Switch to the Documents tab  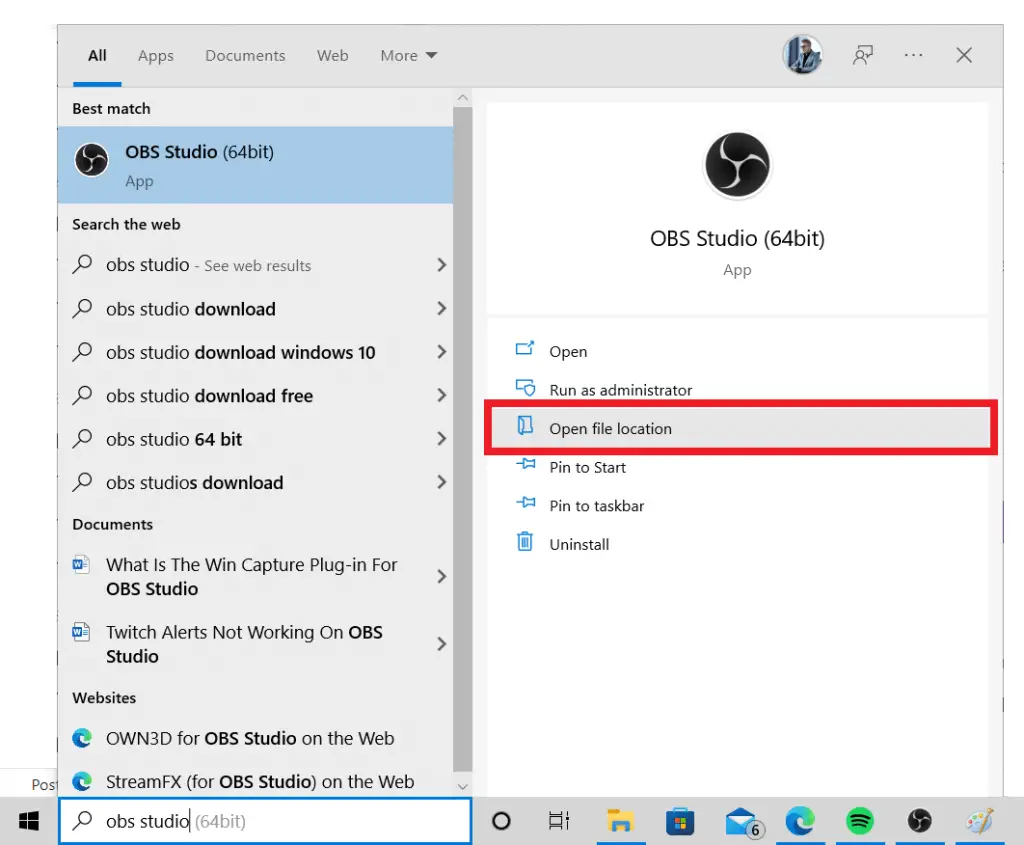coord(245,56)
